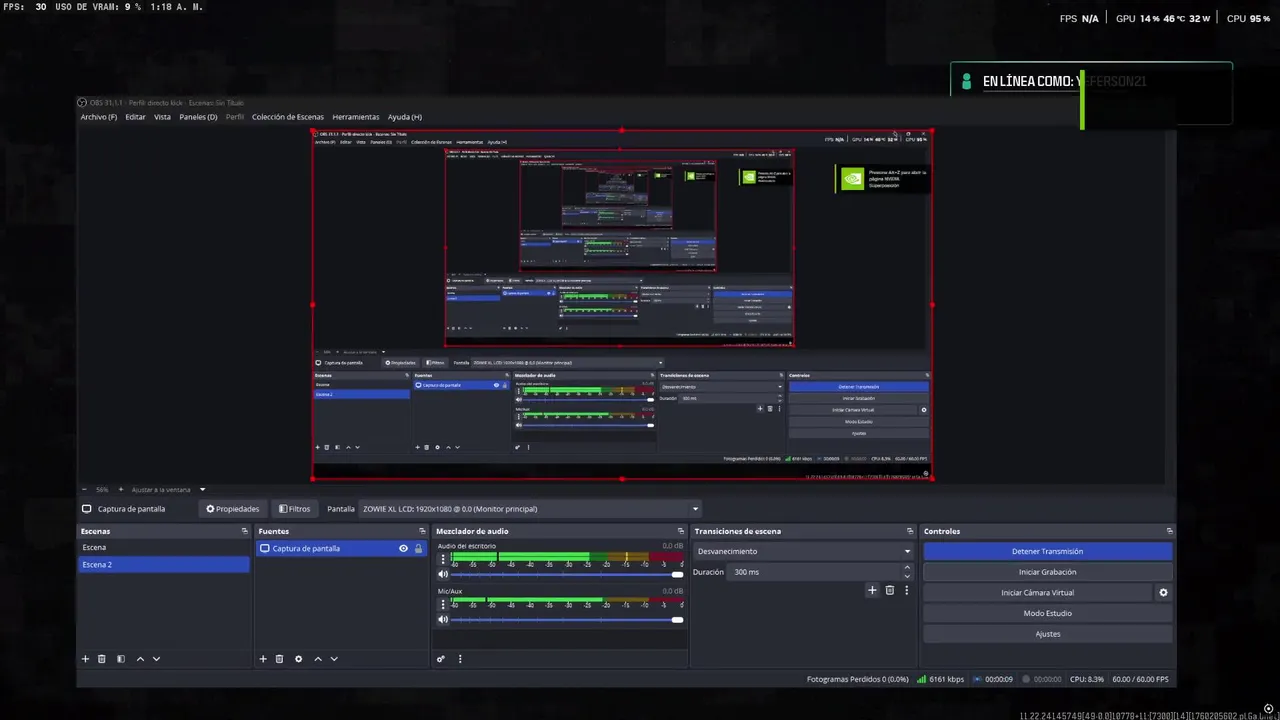Add a new scene with plus icon

click(x=85, y=659)
